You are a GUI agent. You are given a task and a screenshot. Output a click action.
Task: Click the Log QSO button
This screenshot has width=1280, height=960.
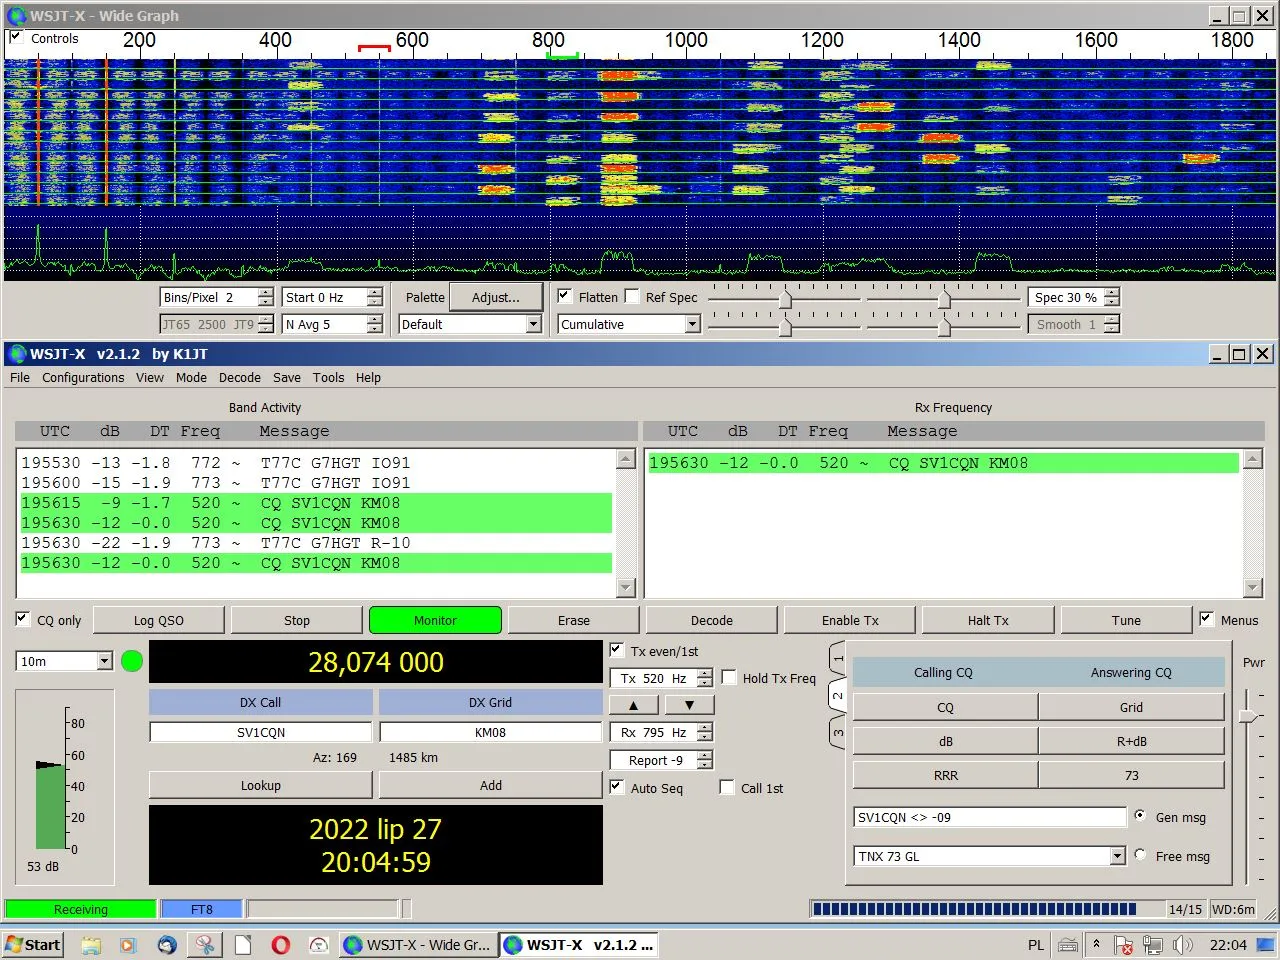click(x=159, y=620)
